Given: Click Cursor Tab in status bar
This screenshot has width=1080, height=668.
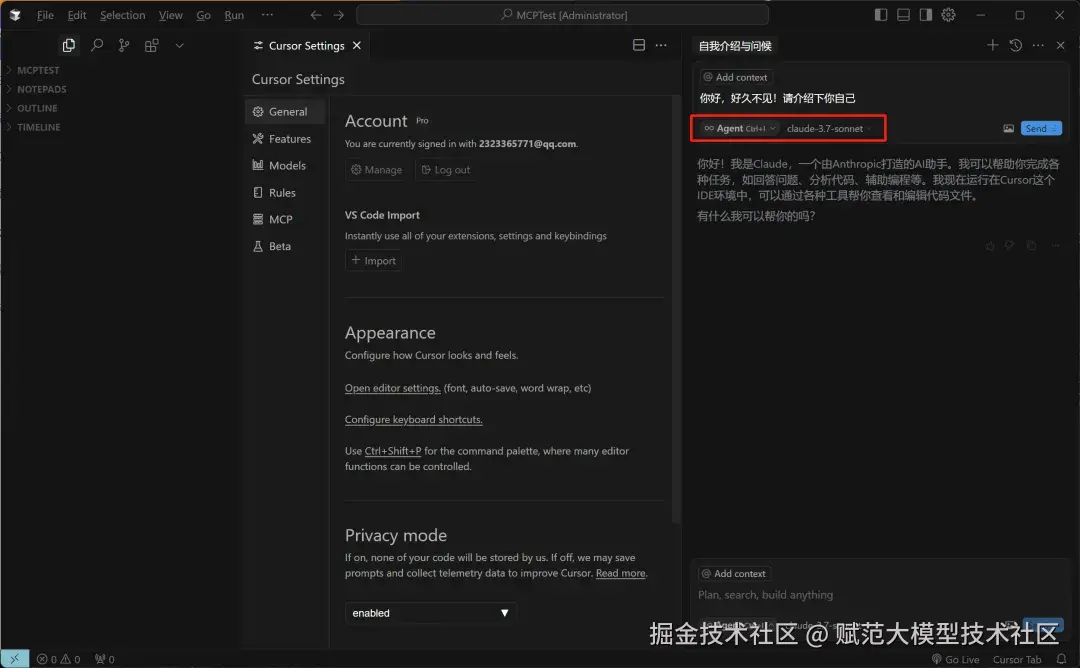Looking at the screenshot, I should pyautogui.click(x=1017, y=659).
